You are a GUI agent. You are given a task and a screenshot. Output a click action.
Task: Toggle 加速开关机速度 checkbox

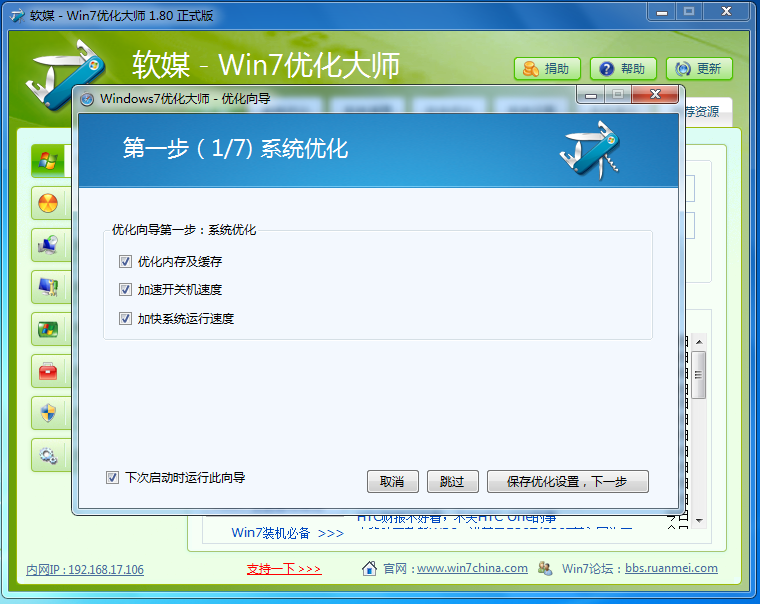coord(125,290)
